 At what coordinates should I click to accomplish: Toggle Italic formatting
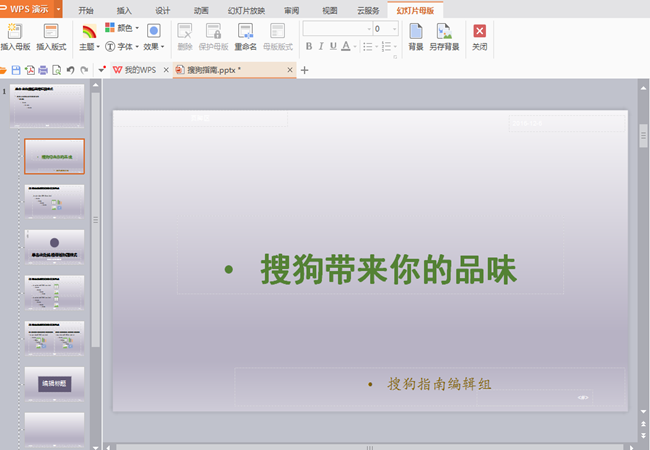pyautogui.click(x=321, y=46)
